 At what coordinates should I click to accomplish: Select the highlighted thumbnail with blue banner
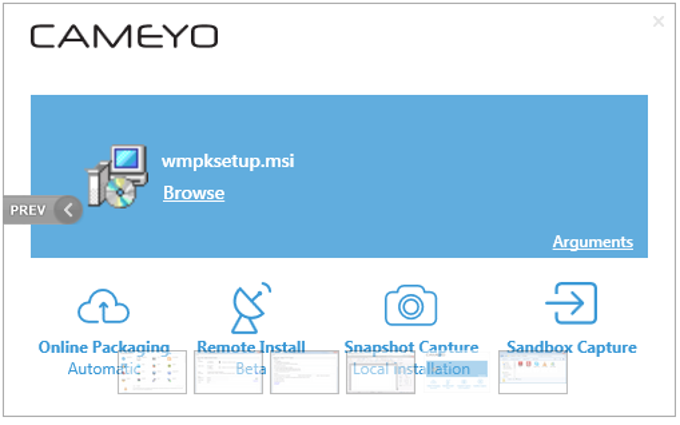(x=457, y=372)
